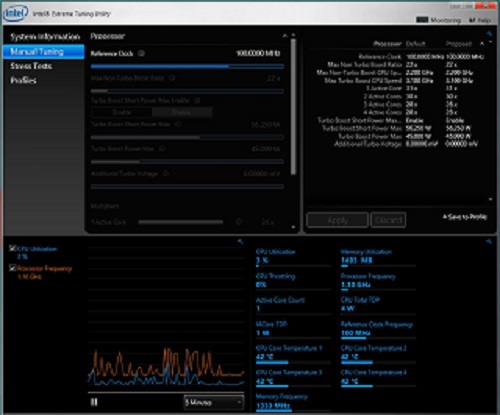Click the Apply button

(337, 220)
